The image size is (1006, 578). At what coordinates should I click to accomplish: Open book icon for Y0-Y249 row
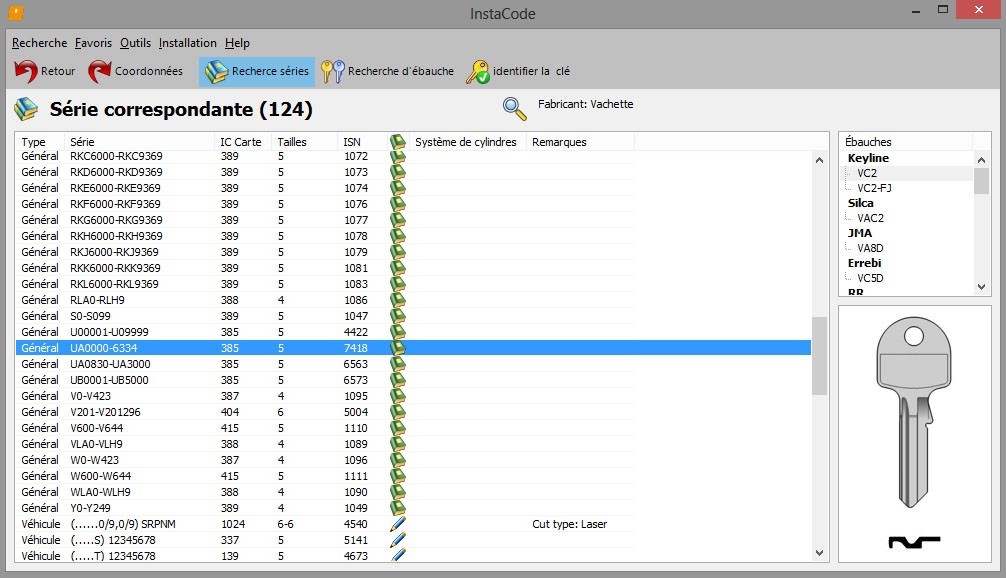(x=398, y=508)
